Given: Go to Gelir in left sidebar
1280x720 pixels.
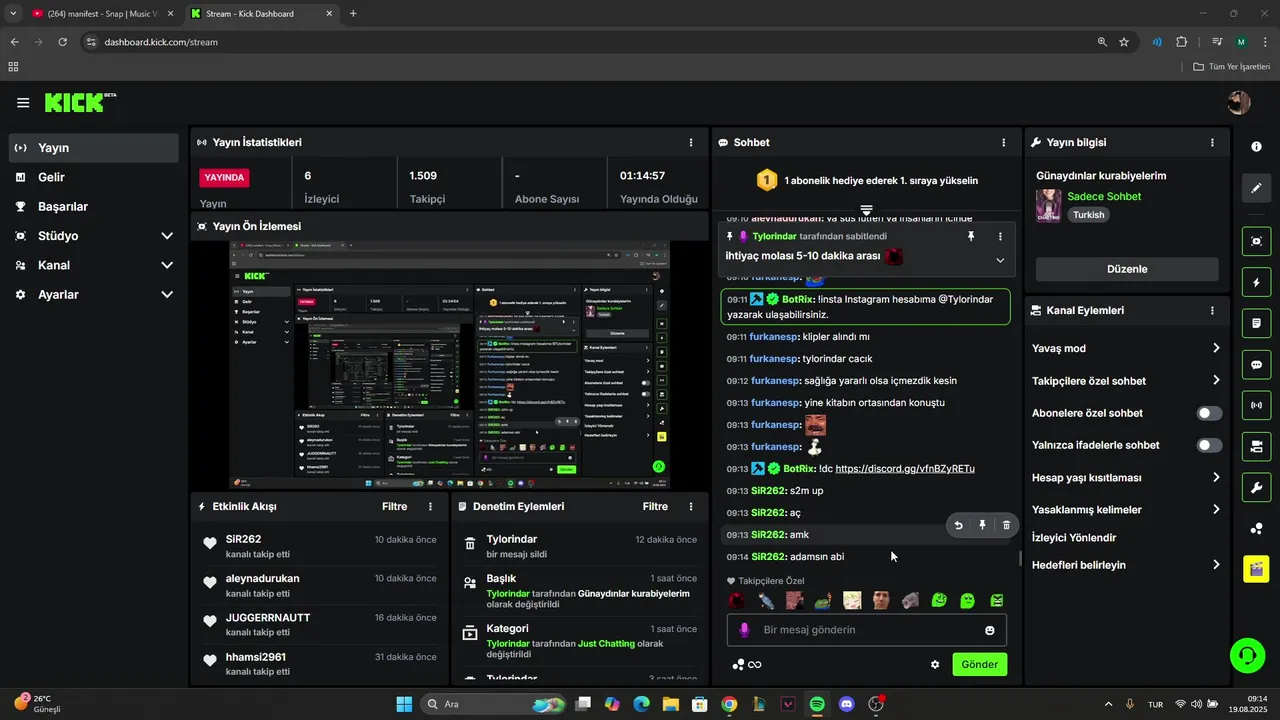Looking at the screenshot, I should [93, 177].
